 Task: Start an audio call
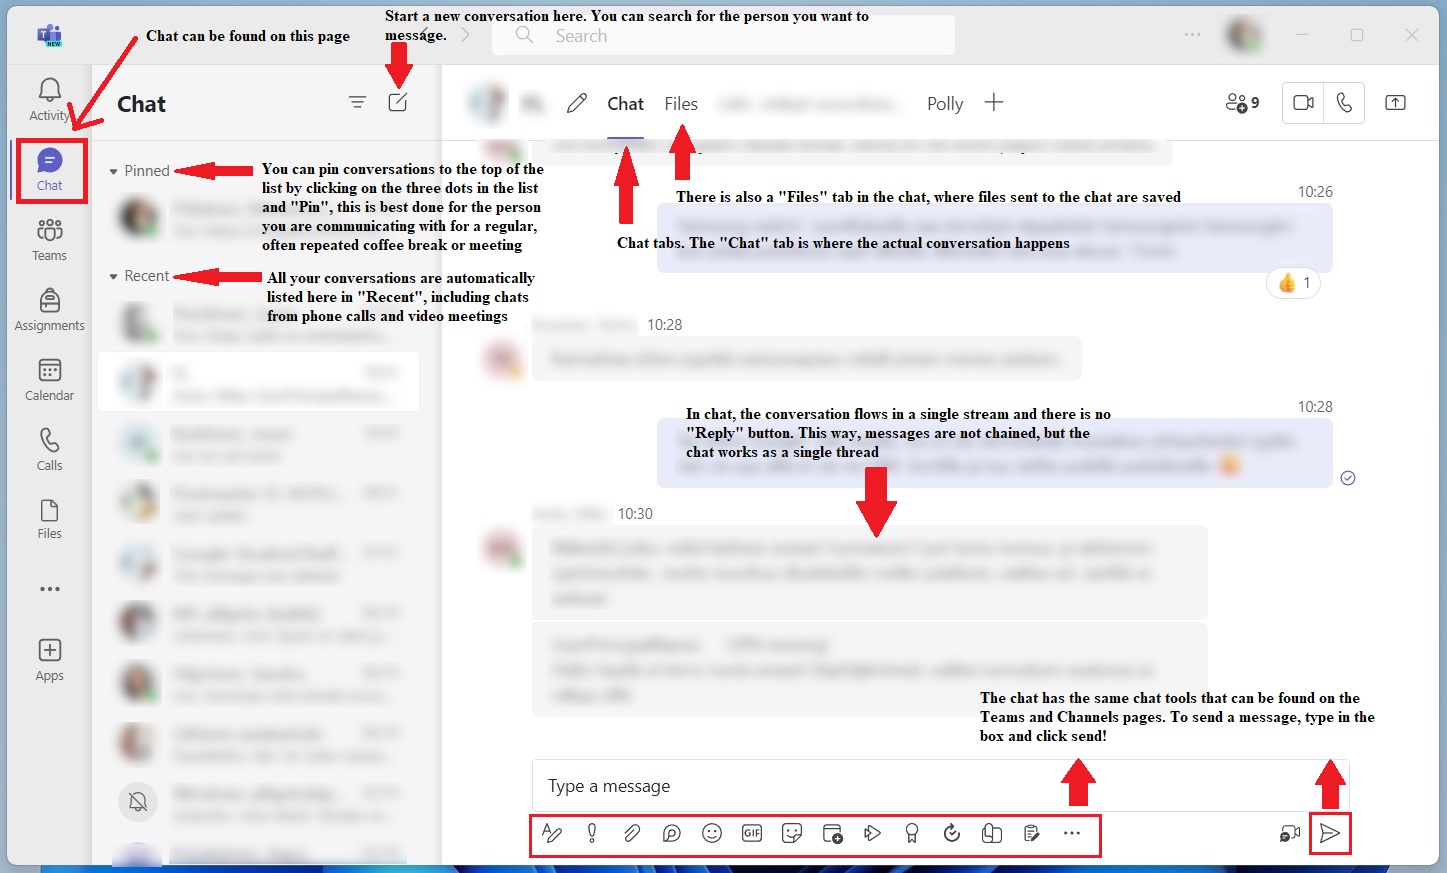[1344, 103]
